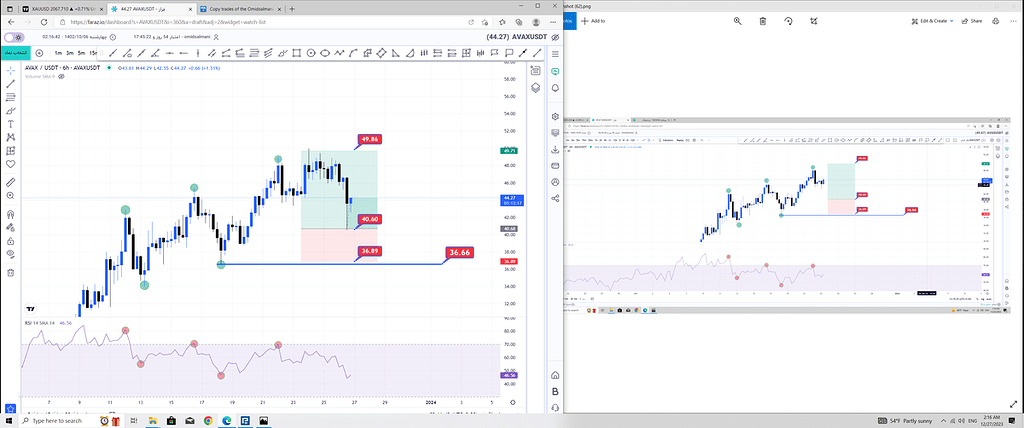Toggle stay-in-drawing-mode pencil lock icon

tap(10, 227)
